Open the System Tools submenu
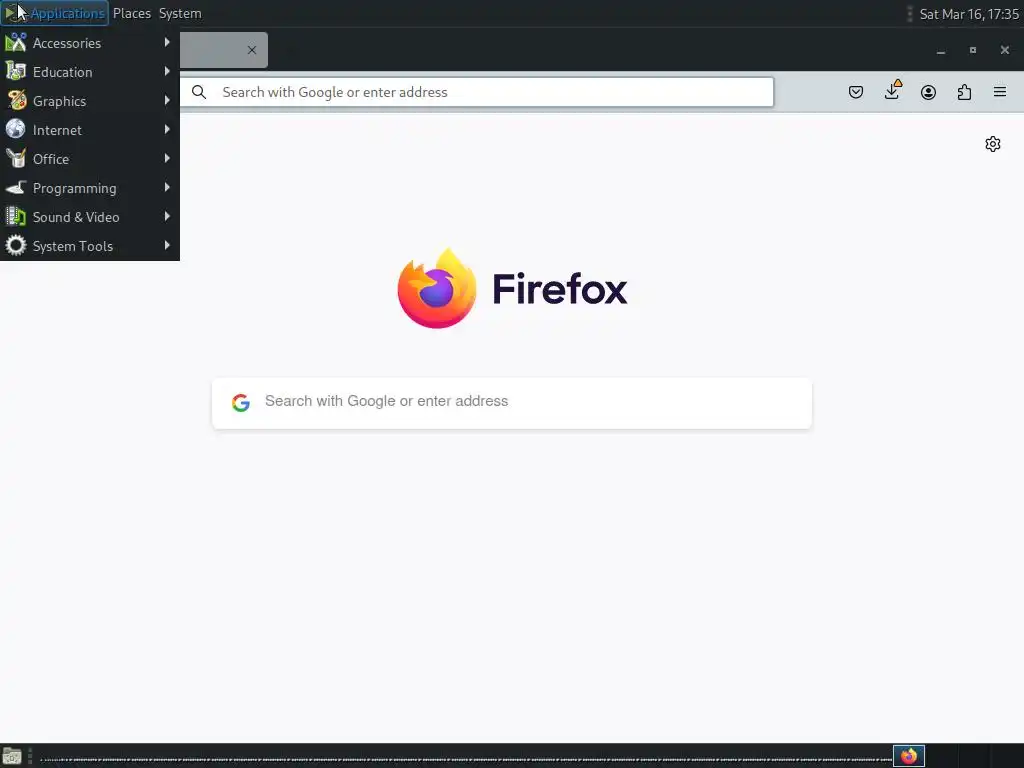The width and height of the screenshot is (1024, 768). tap(89, 246)
